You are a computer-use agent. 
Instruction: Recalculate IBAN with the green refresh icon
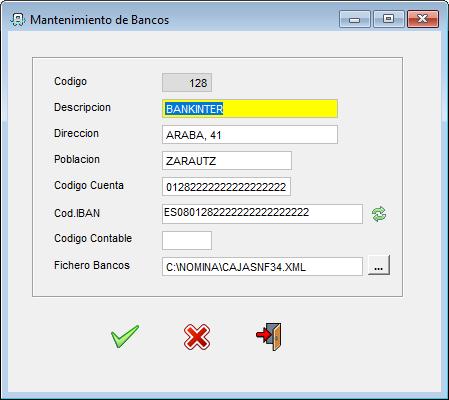pos(379,214)
